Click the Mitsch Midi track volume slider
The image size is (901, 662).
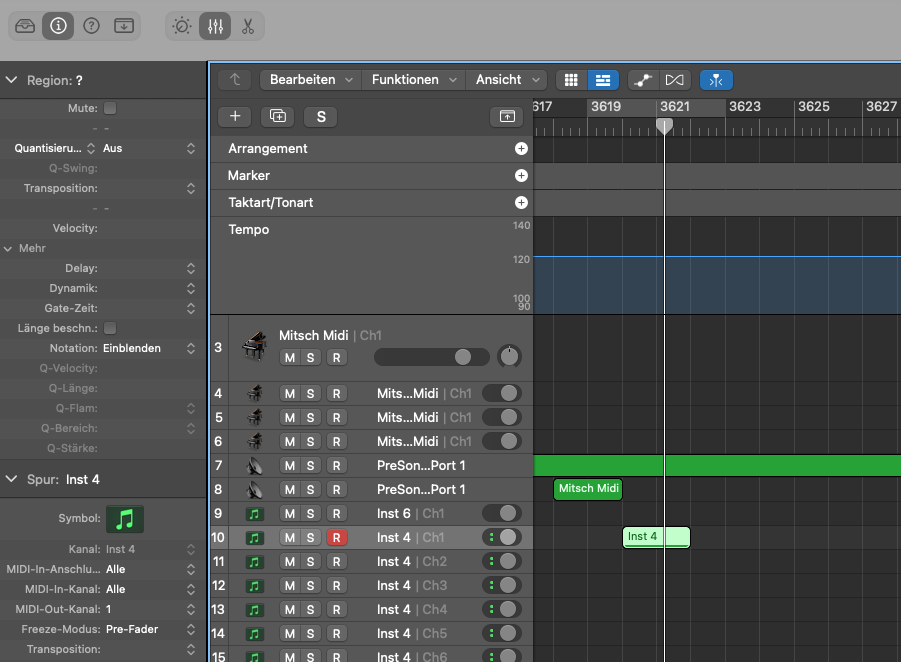pyautogui.click(x=432, y=357)
